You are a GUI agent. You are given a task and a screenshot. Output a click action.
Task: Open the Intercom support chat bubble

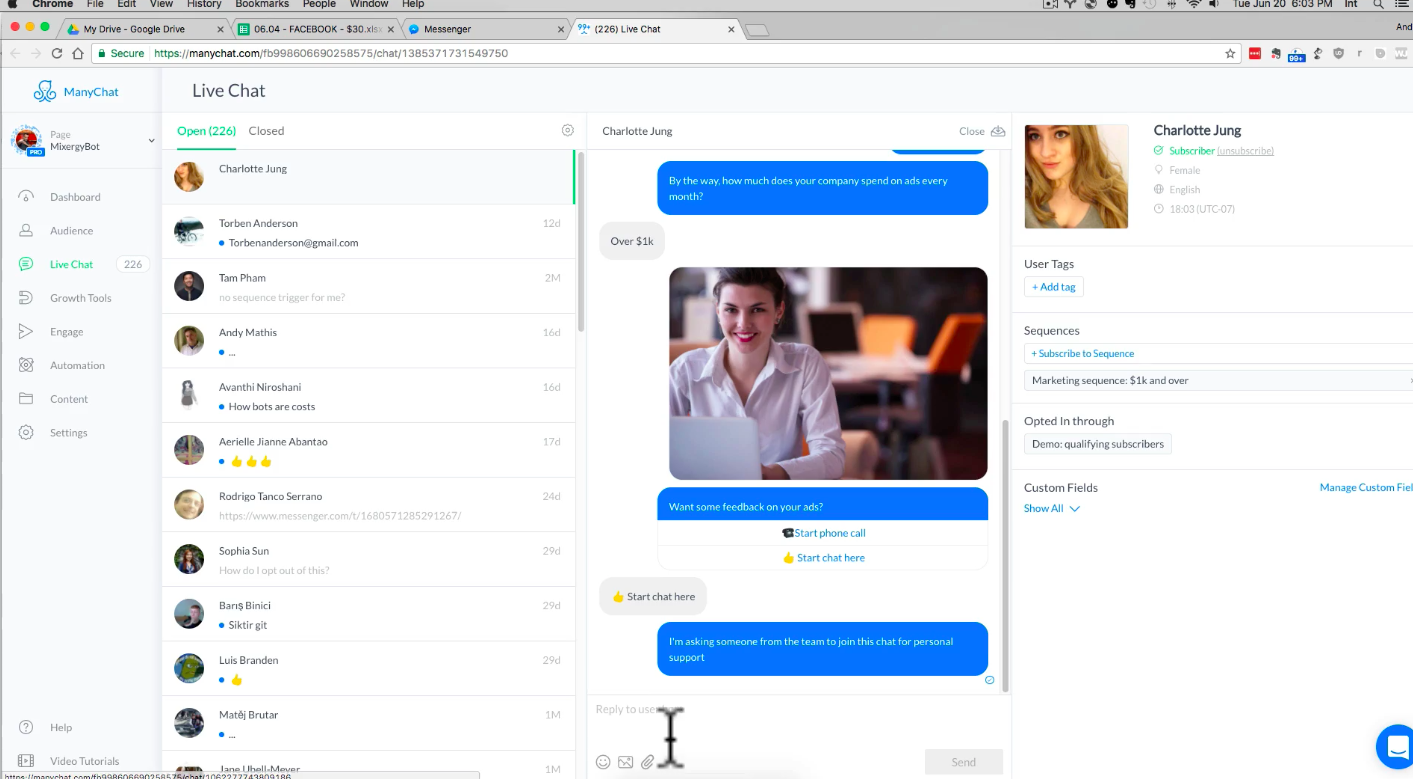[x=1394, y=746]
